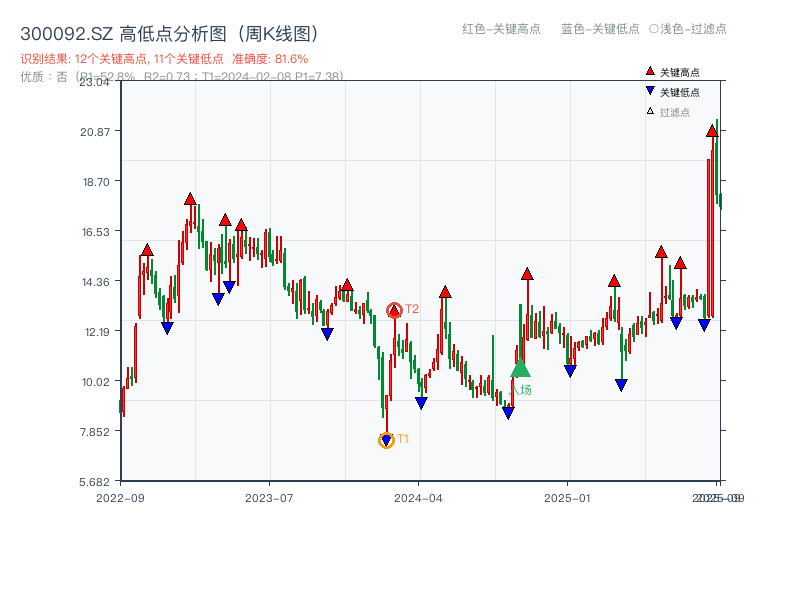
Task: Click the T1 low marker circled in orange
Action: 387,440
